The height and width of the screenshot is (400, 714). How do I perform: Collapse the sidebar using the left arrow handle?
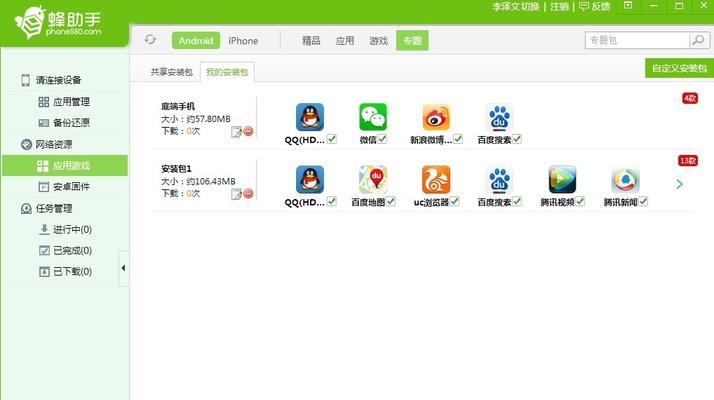pos(124,268)
